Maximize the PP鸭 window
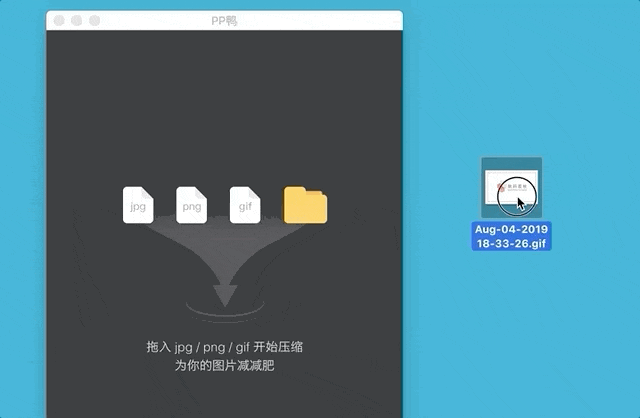The height and width of the screenshot is (418, 640). click(x=95, y=20)
